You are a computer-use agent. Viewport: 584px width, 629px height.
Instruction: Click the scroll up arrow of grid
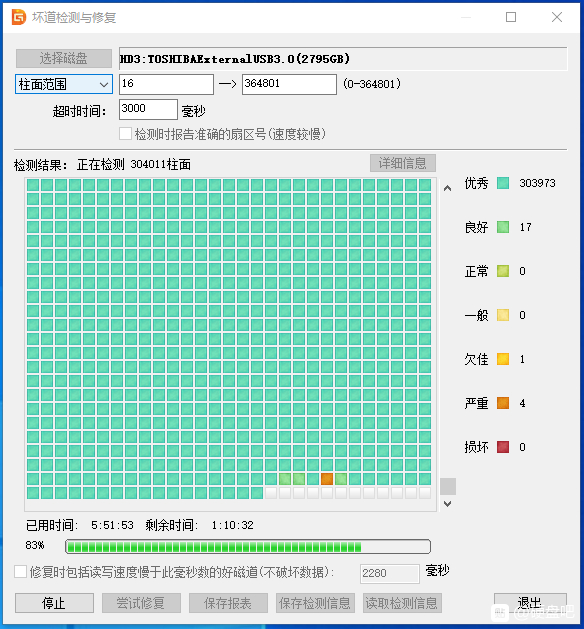[x=448, y=188]
